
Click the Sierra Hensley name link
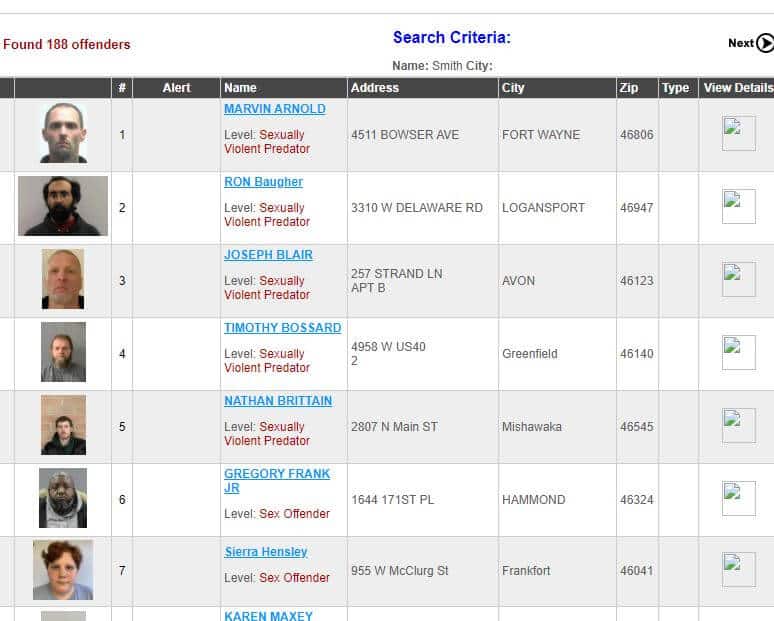coord(265,552)
